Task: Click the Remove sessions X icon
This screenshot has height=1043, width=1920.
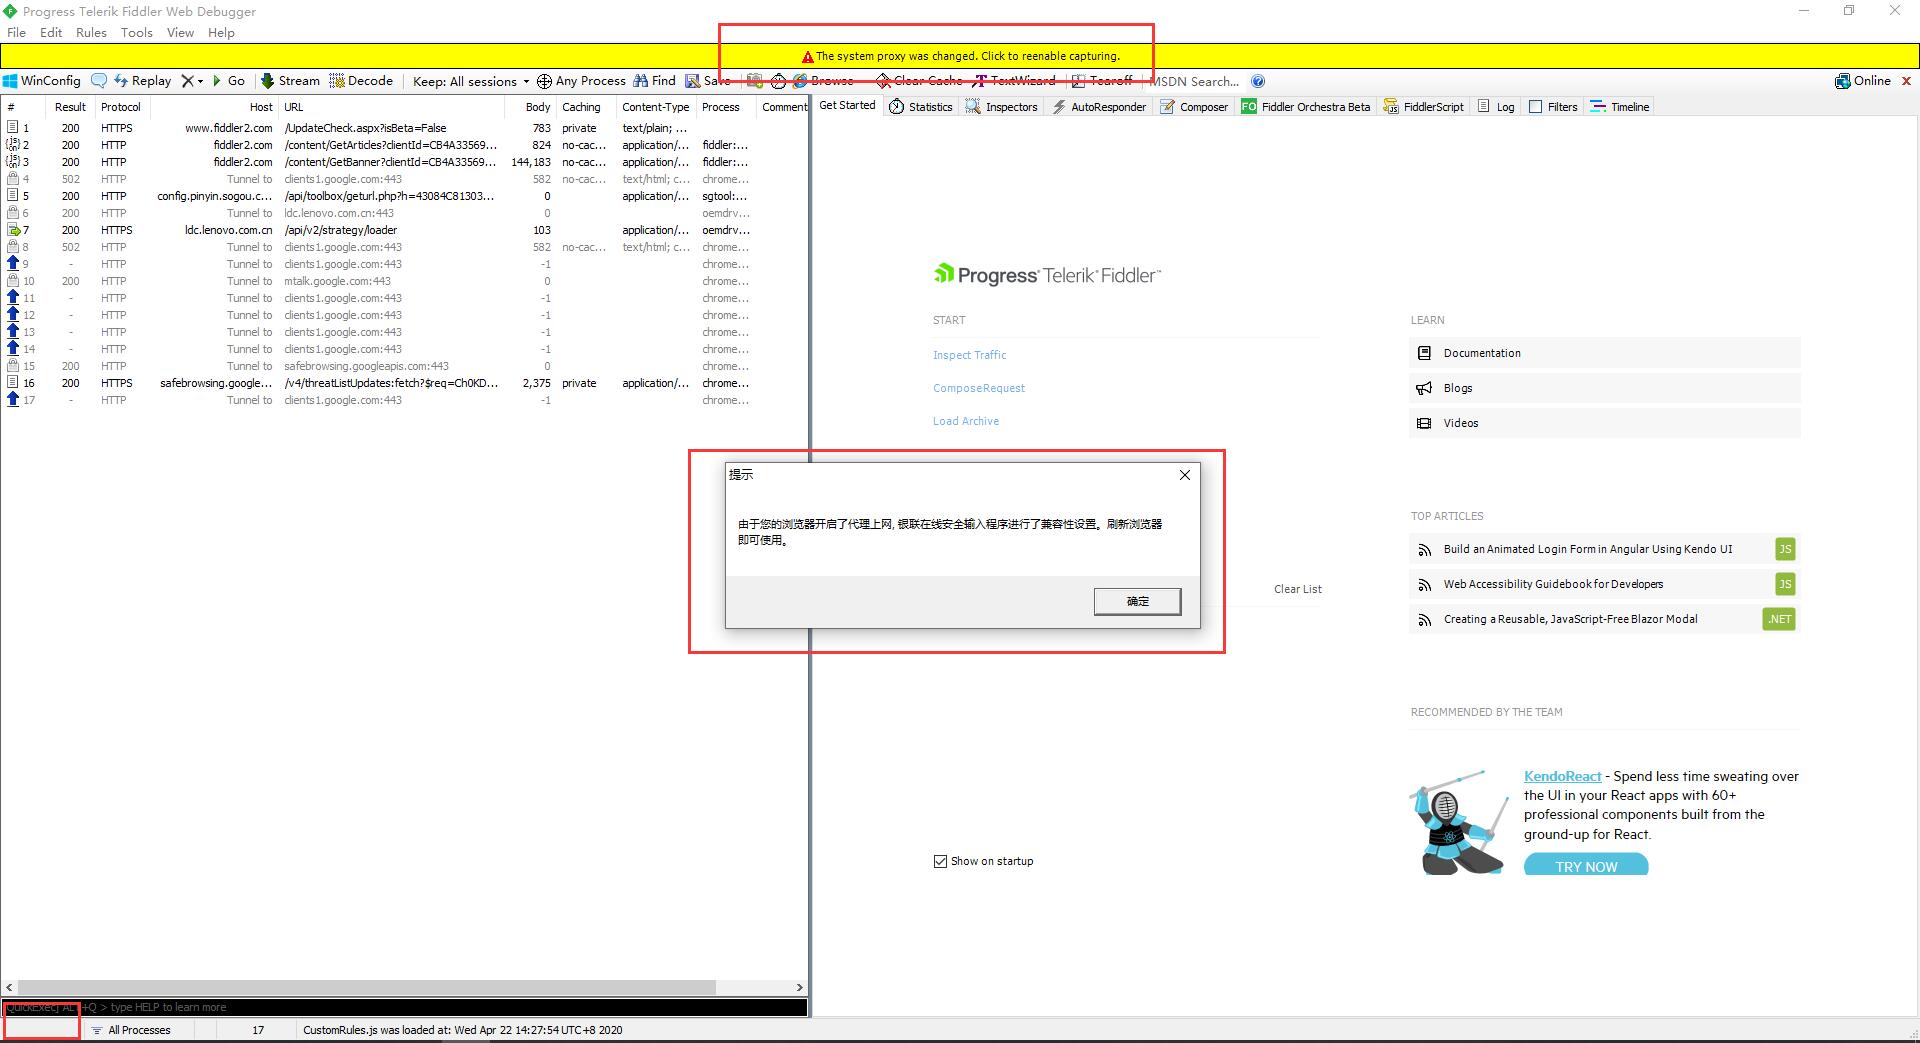Action: click(187, 81)
